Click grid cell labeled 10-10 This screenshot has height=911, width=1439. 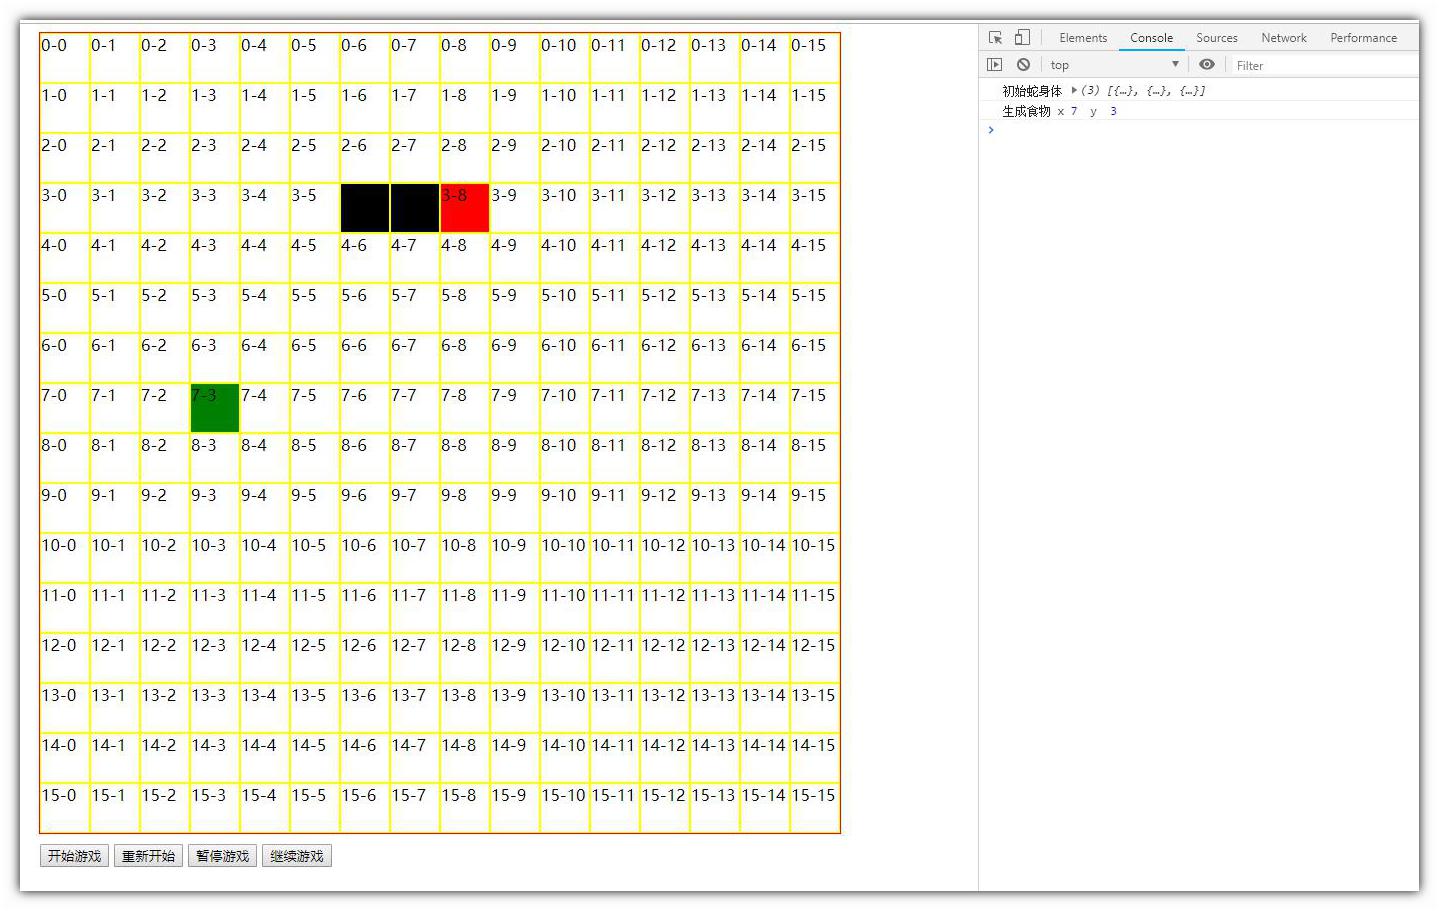(564, 558)
